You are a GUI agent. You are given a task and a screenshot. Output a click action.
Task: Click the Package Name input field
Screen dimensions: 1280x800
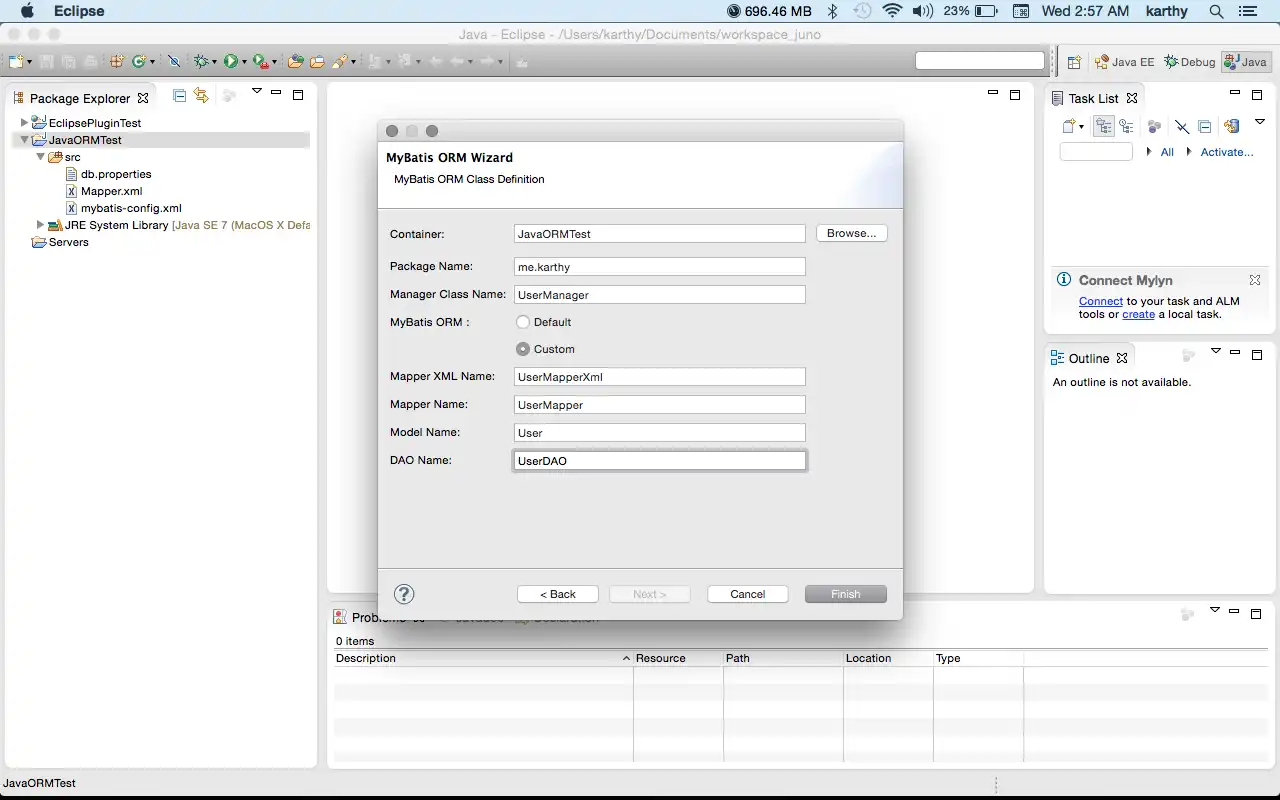coord(659,267)
